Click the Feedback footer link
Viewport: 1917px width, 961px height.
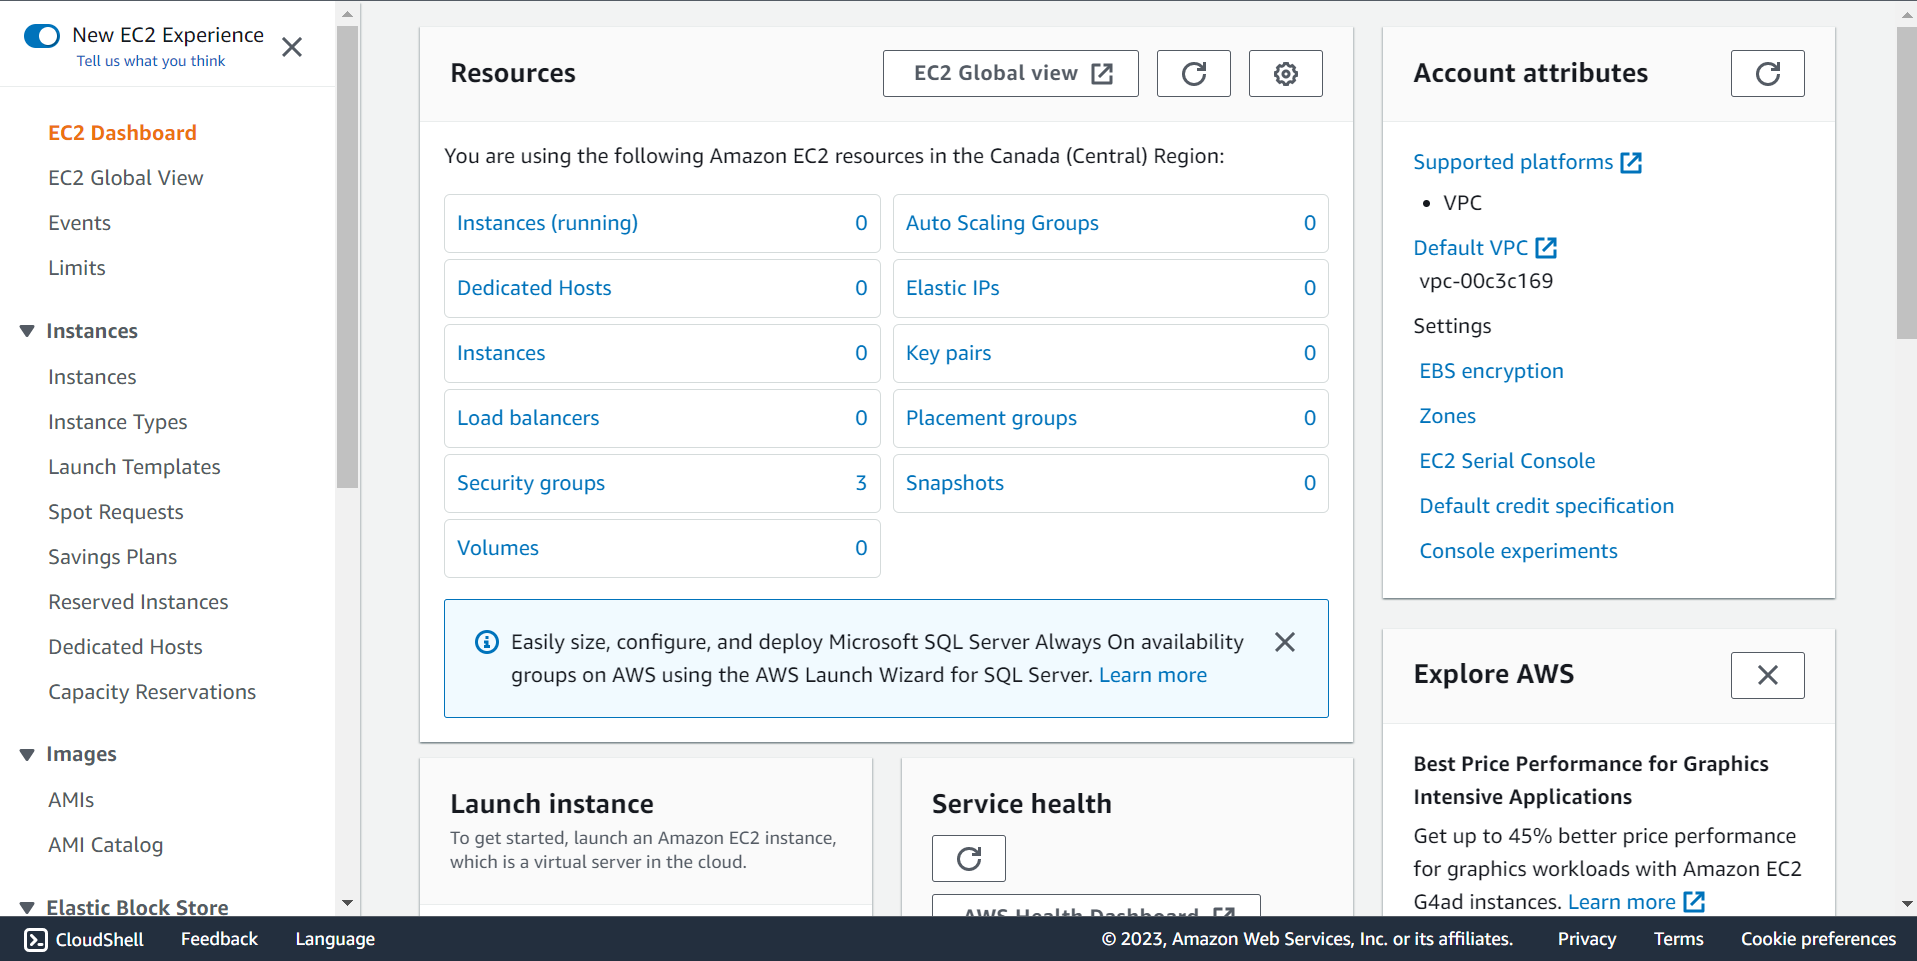219,939
